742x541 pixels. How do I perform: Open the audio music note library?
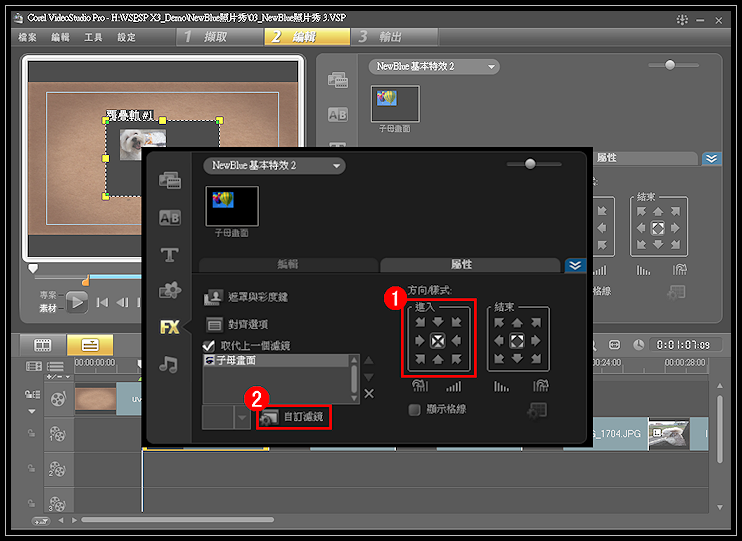[x=168, y=364]
